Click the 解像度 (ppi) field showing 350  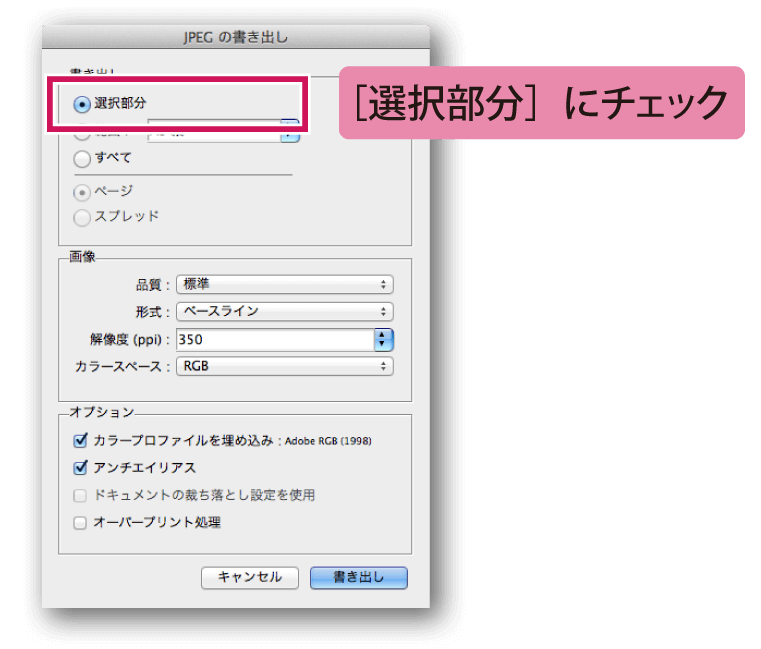[x=274, y=340]
